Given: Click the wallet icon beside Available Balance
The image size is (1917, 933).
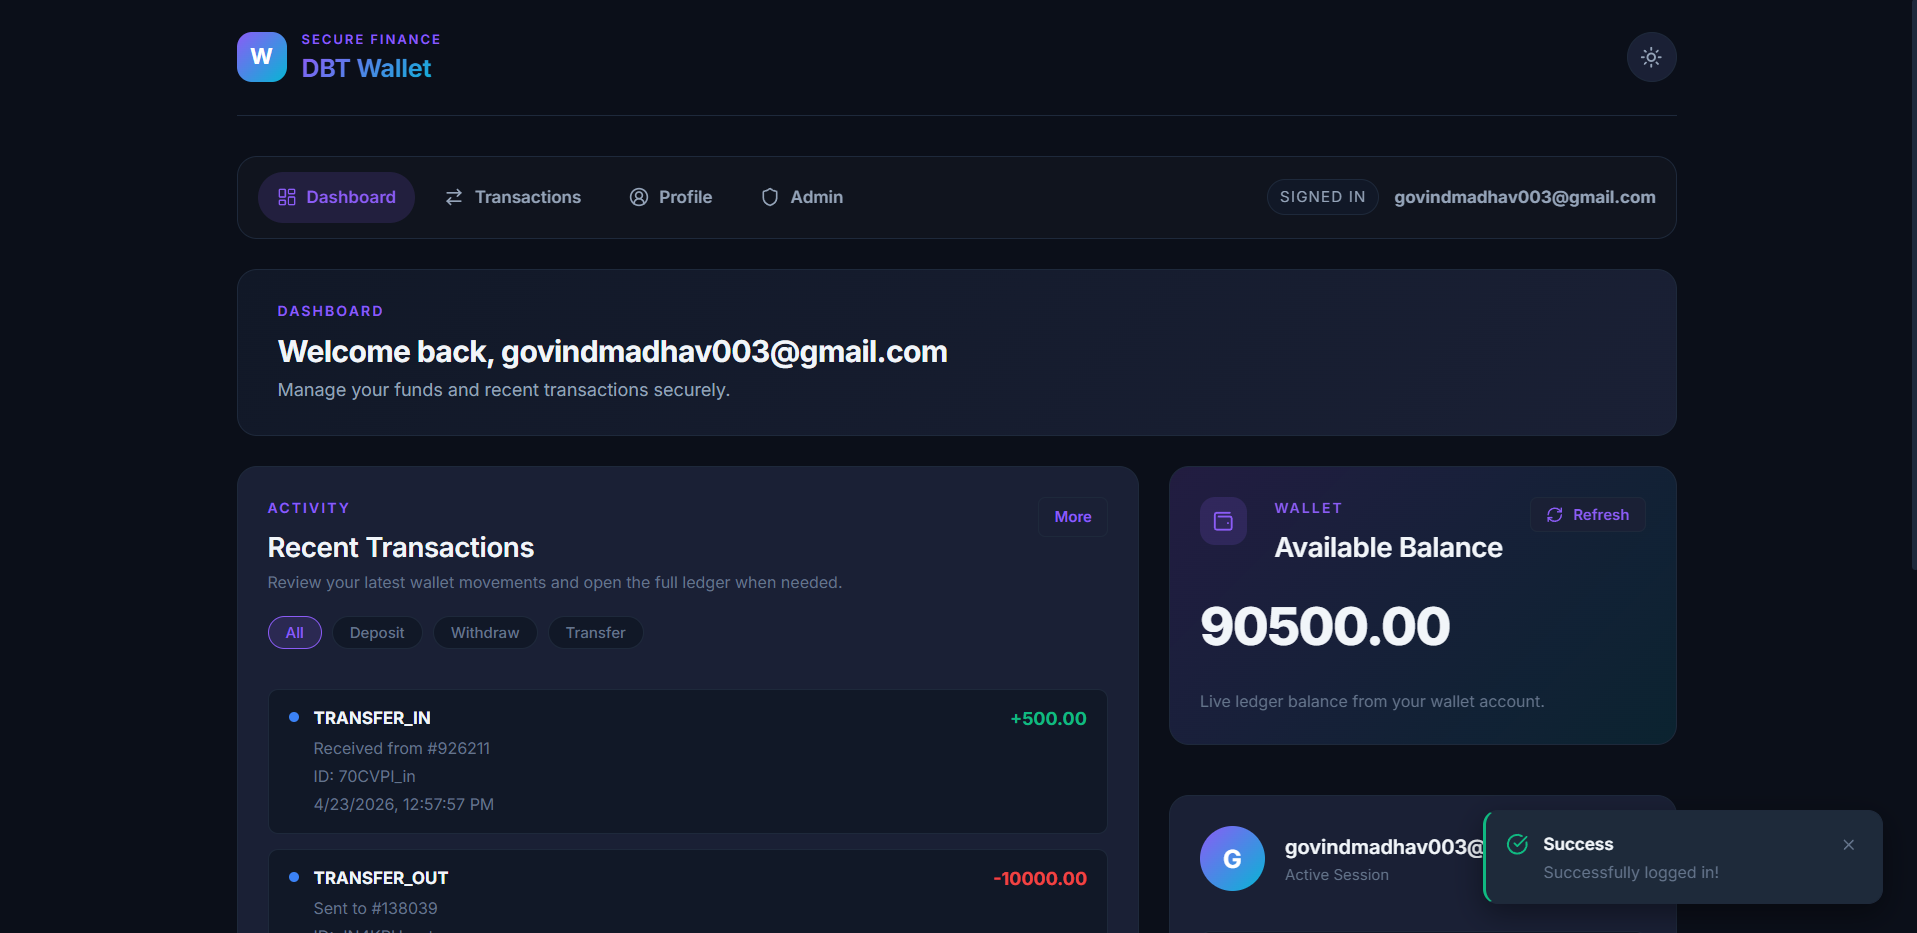Looking at the screenshot, I should click(x=1223, y=521).
